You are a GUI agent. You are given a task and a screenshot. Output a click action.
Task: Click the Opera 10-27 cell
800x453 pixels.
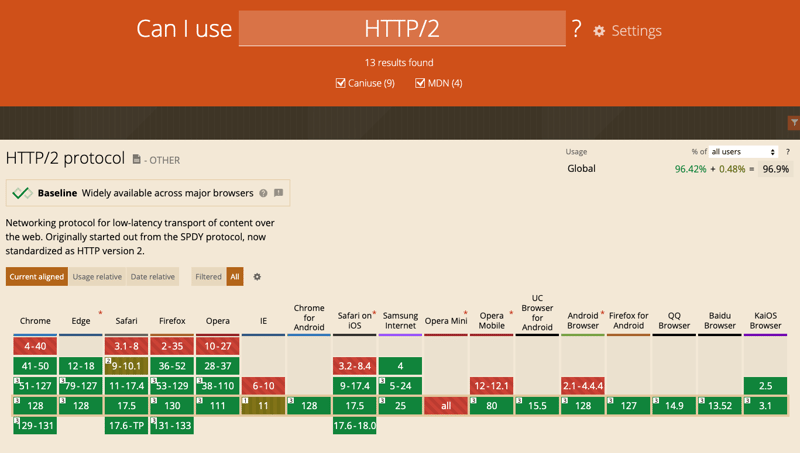coord(218,346)
